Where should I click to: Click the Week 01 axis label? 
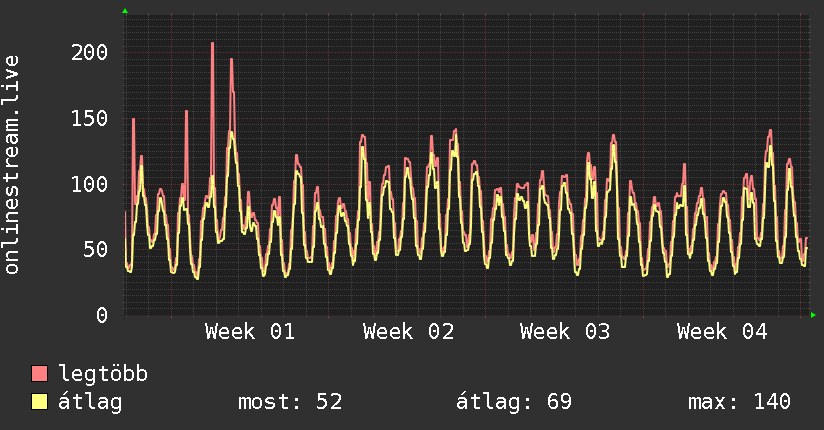[250, 332]
